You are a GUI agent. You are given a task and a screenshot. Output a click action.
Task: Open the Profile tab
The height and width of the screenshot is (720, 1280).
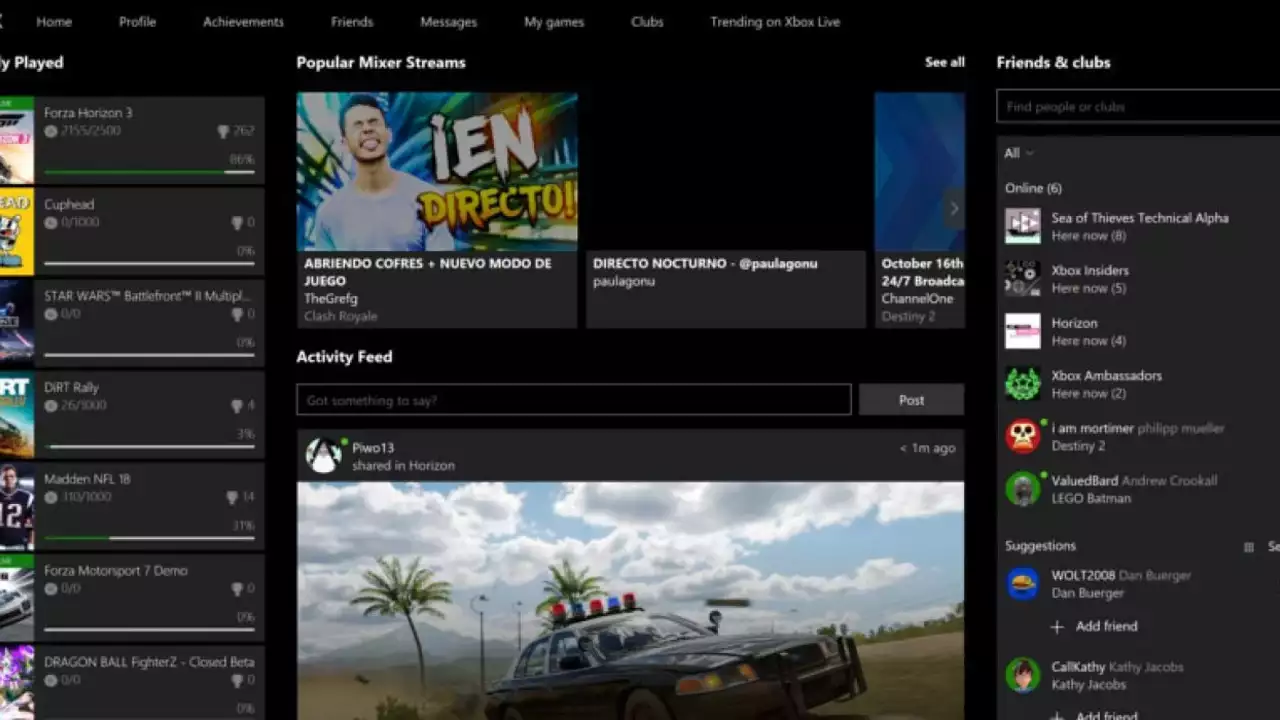click(137, 22)
